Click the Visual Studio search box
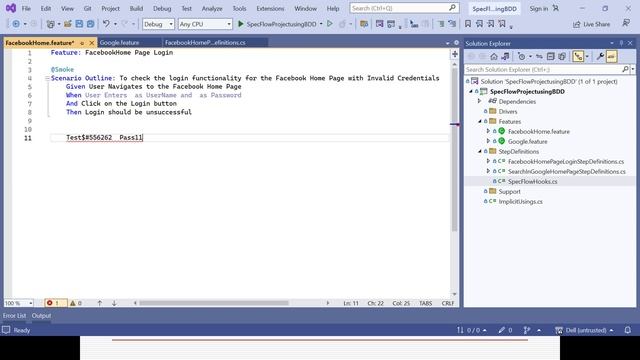The height and width of the screenshot is (360, 640). (x=404, y=8)
